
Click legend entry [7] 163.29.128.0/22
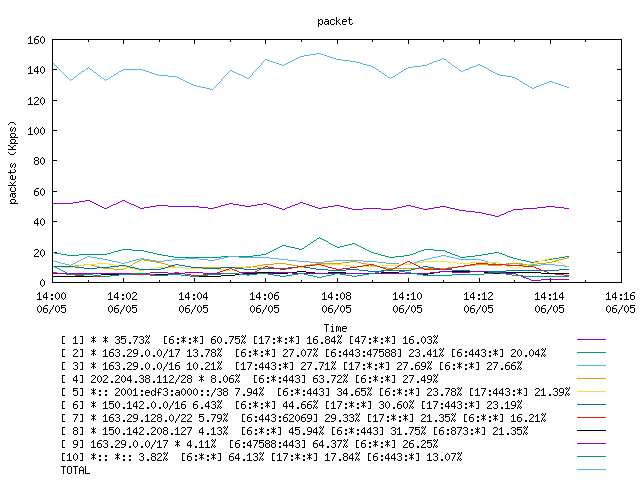[x=304, y=418]
